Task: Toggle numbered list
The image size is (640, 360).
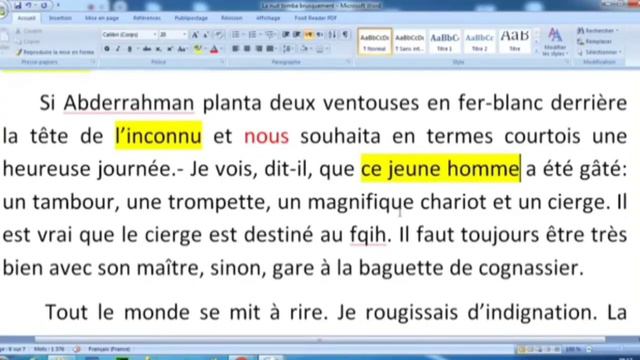Action: point(252,35)
